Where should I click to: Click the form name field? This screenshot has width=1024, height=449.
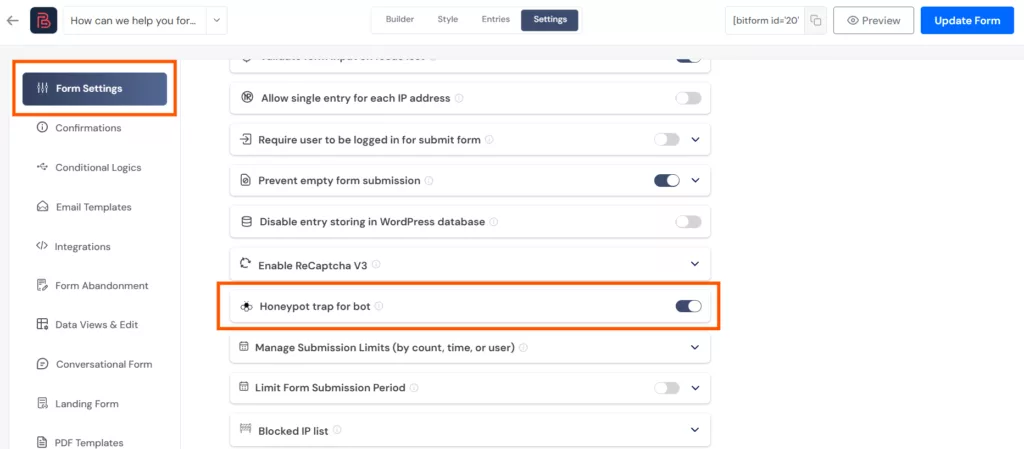pyautogui.click(x=135, y=20)
